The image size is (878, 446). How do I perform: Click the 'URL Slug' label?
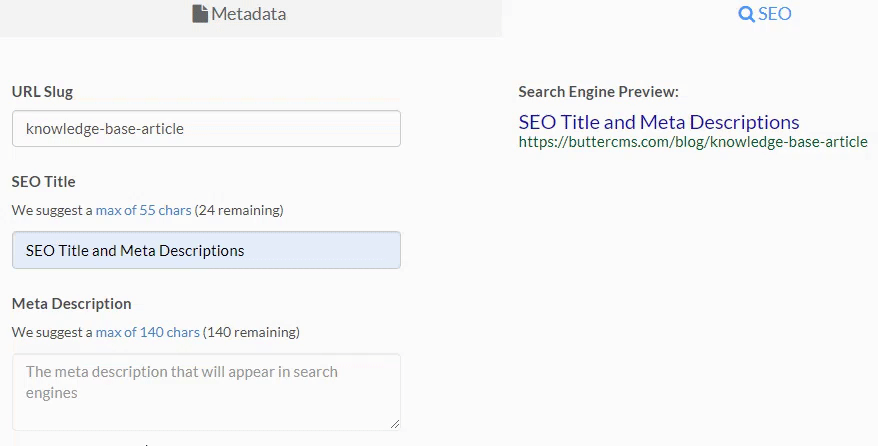tap(43, 92)
